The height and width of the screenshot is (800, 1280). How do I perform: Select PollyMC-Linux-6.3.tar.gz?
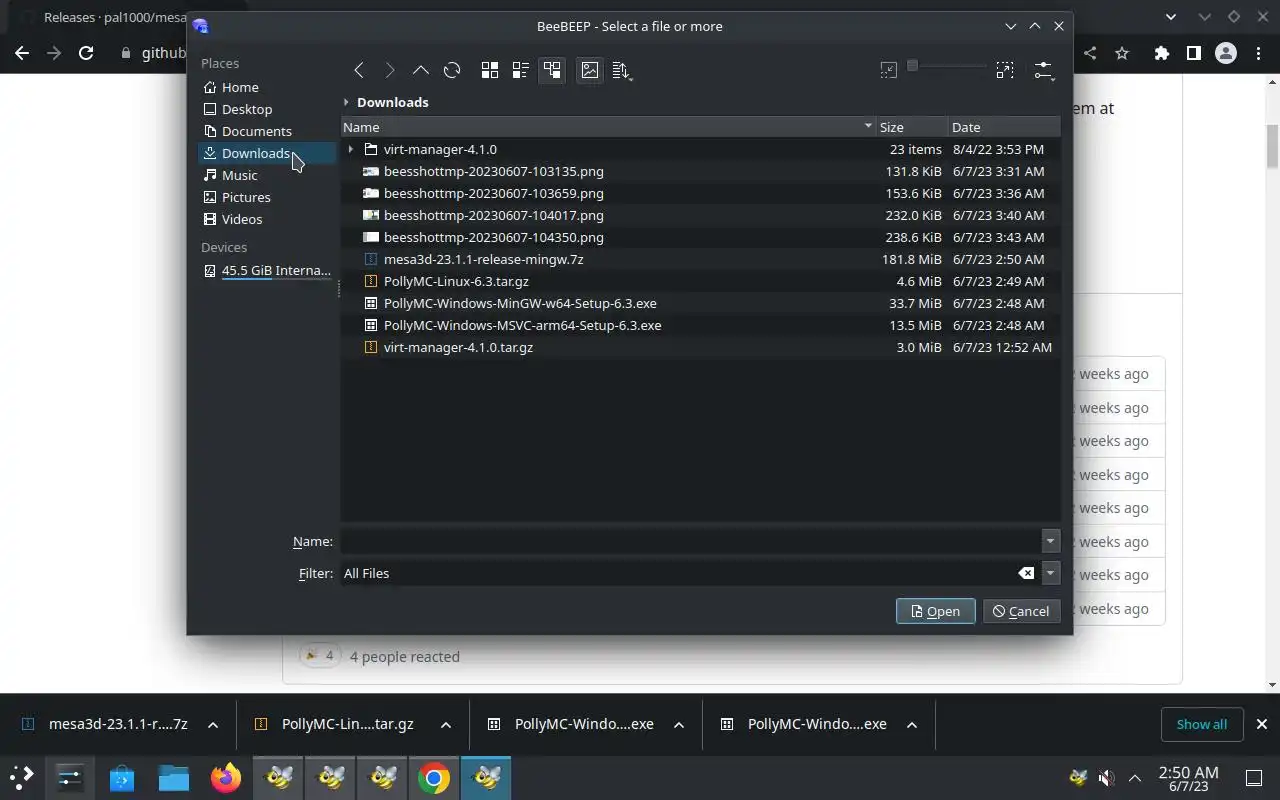pyautogui.click(x=700, y=281)
